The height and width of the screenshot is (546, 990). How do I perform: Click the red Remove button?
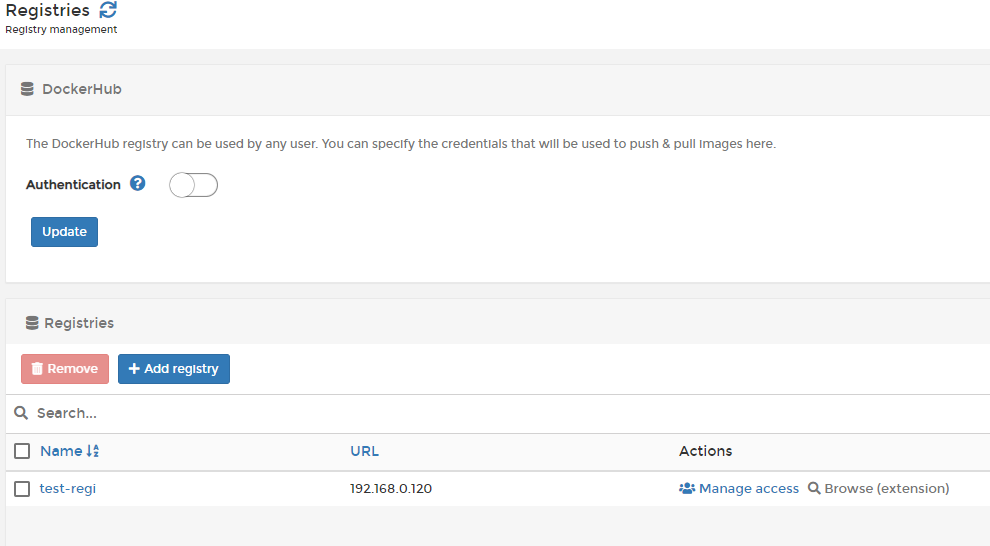[x=65, y=369]
